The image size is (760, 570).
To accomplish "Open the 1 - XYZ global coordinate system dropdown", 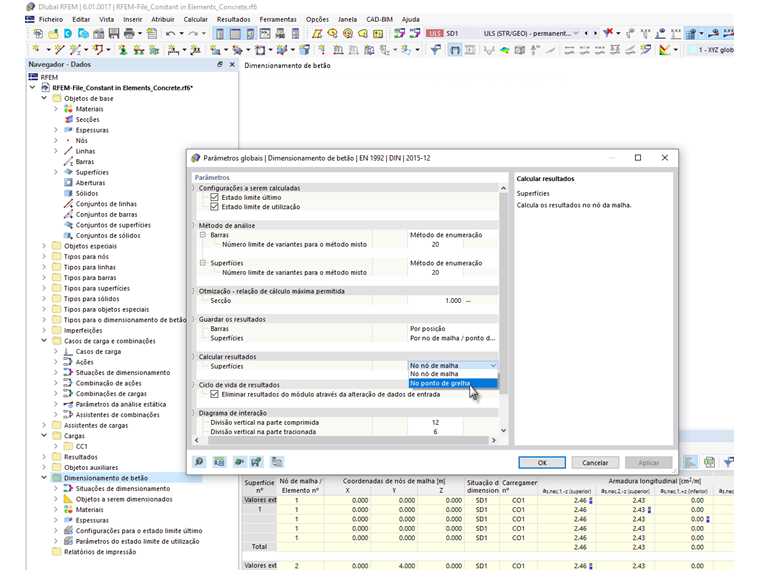I will coord(711,49).
